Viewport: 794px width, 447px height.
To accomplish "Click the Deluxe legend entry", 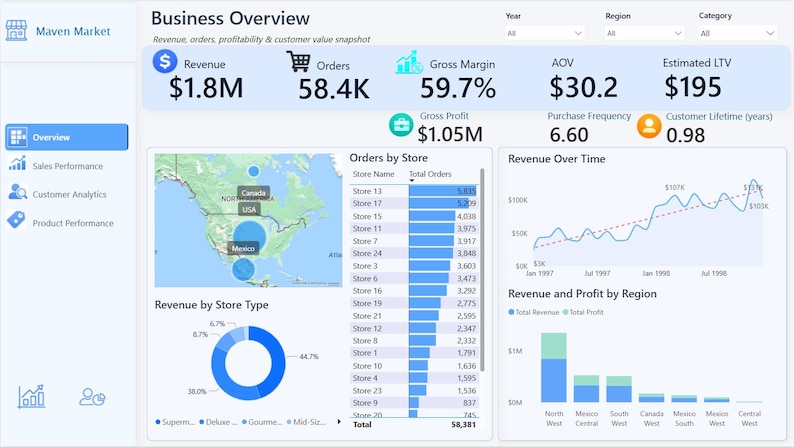I will pyautogui.click(x=218, y=422).
